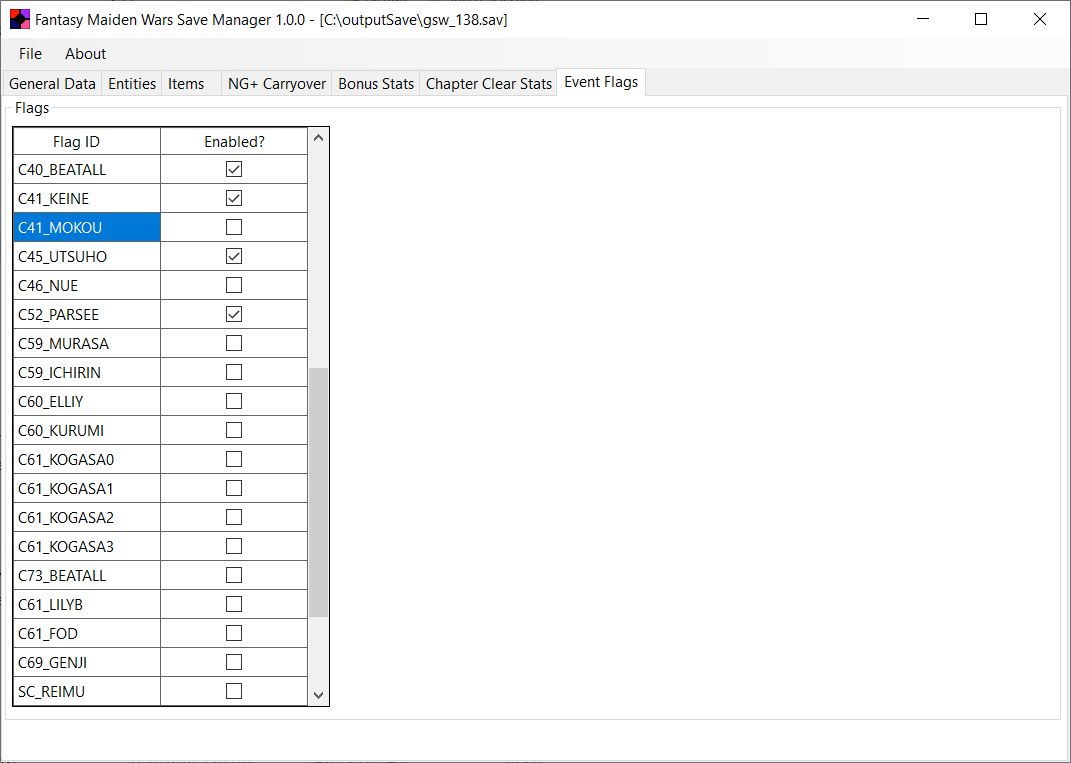1071x763 pixels.
Task: Select the Event Flags tab
Action: (x=601, y=82)
